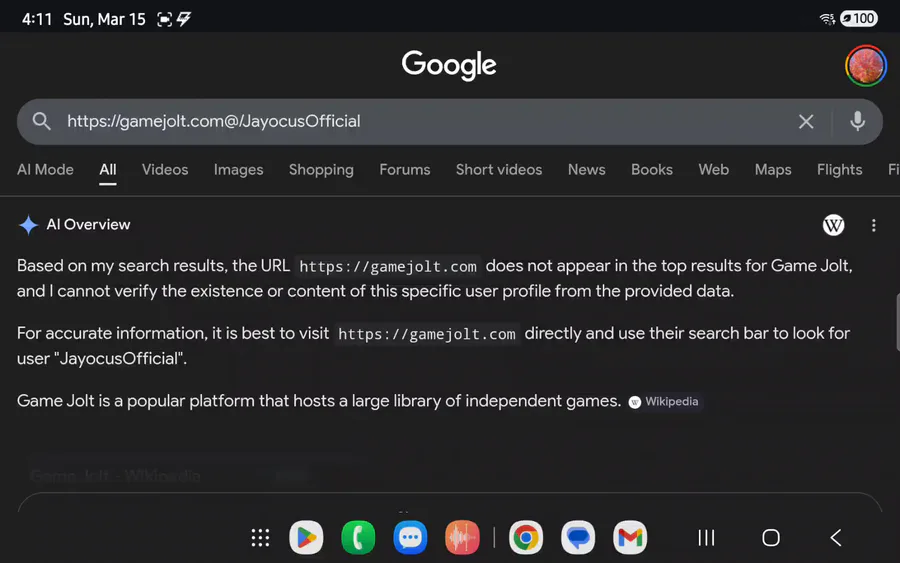The width and height of the screenshot is (900, 563).
Task: Open the Books tab
Action: click(651, 169)
